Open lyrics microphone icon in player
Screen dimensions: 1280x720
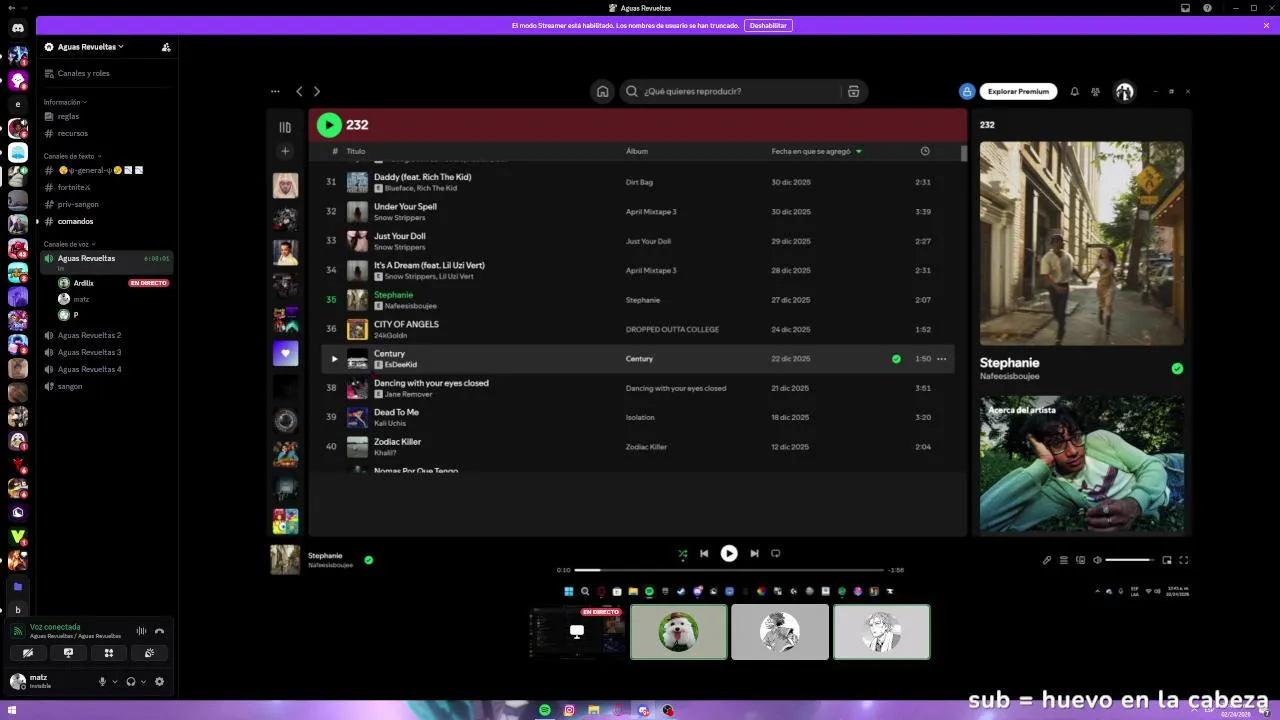(1047, 560)
